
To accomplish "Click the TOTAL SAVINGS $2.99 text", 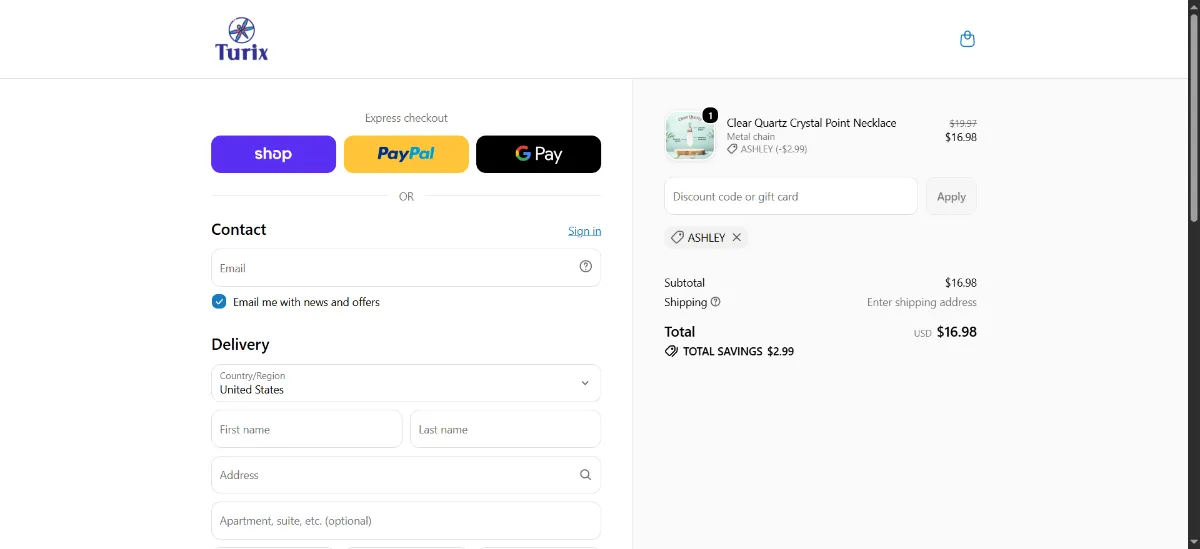I will (738, 352).
